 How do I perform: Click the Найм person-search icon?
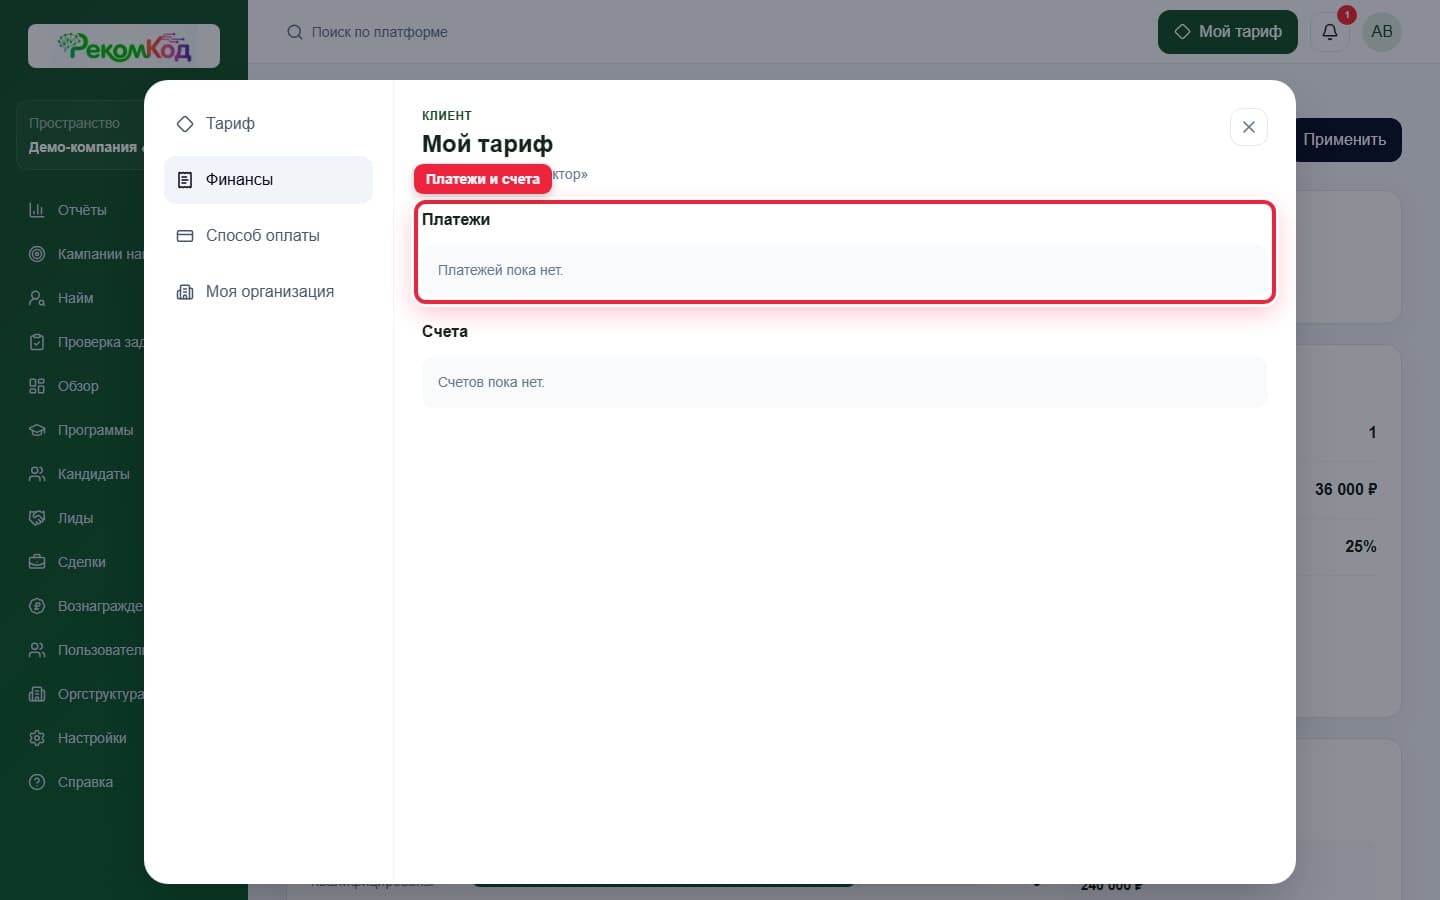37,298
